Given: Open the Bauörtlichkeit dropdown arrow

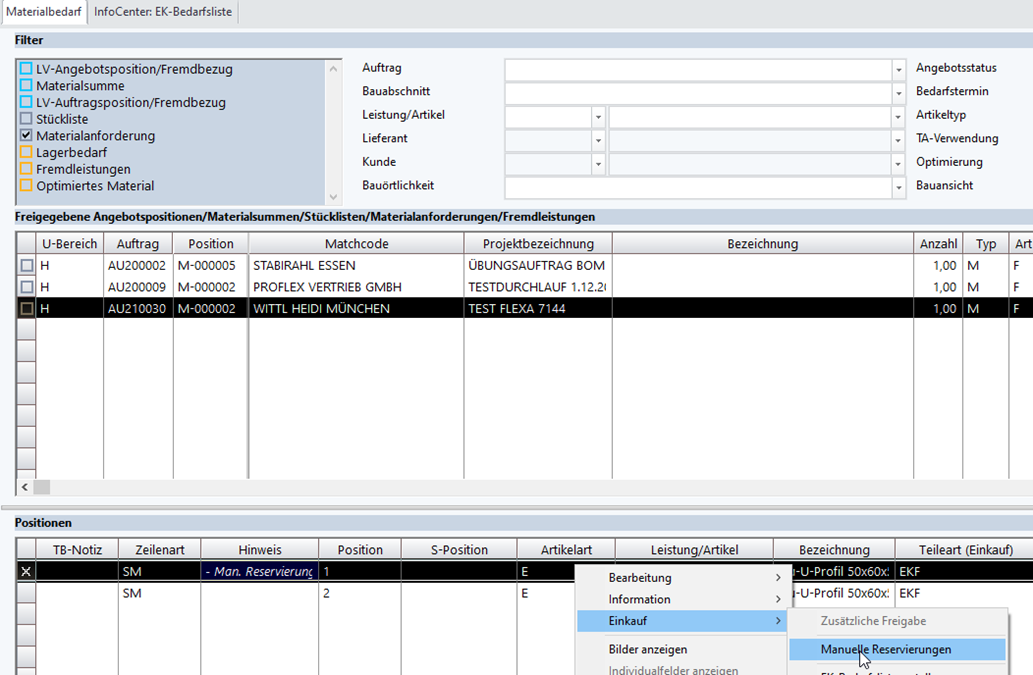Looking at the screenshot, I should click(x=898, y=186).
